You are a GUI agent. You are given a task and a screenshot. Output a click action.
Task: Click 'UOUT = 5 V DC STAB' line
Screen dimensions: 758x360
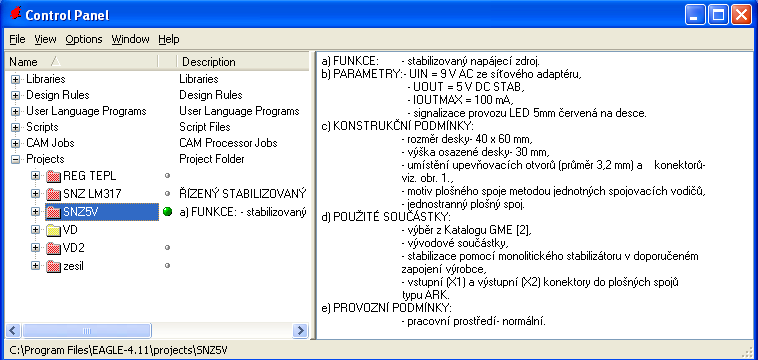point(466,87)
